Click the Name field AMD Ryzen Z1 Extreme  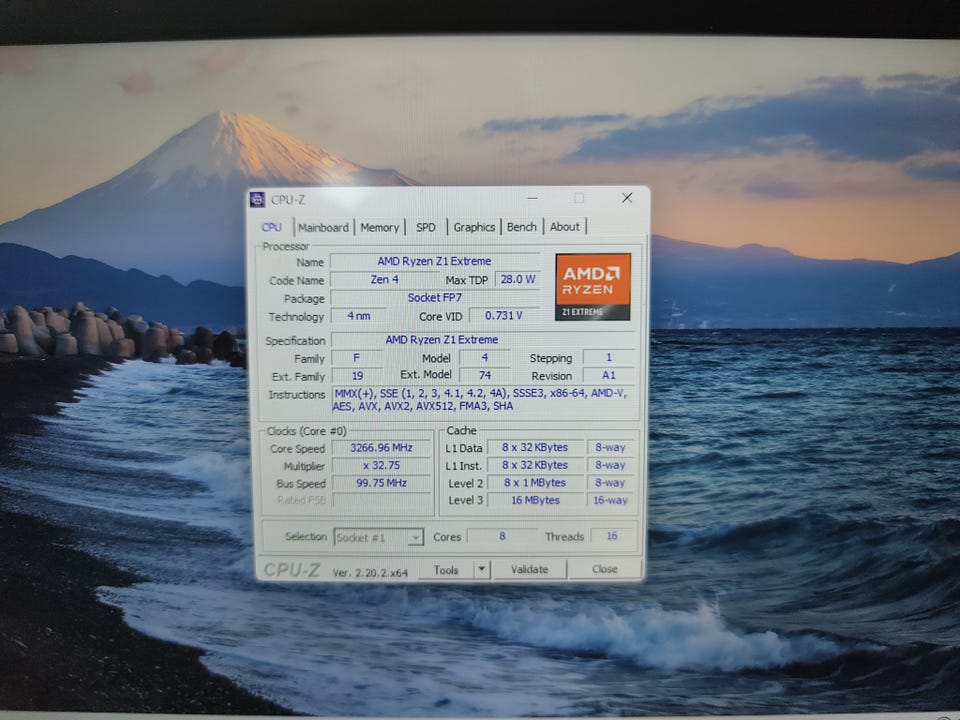pyautogui.click(x=435, y=261)
